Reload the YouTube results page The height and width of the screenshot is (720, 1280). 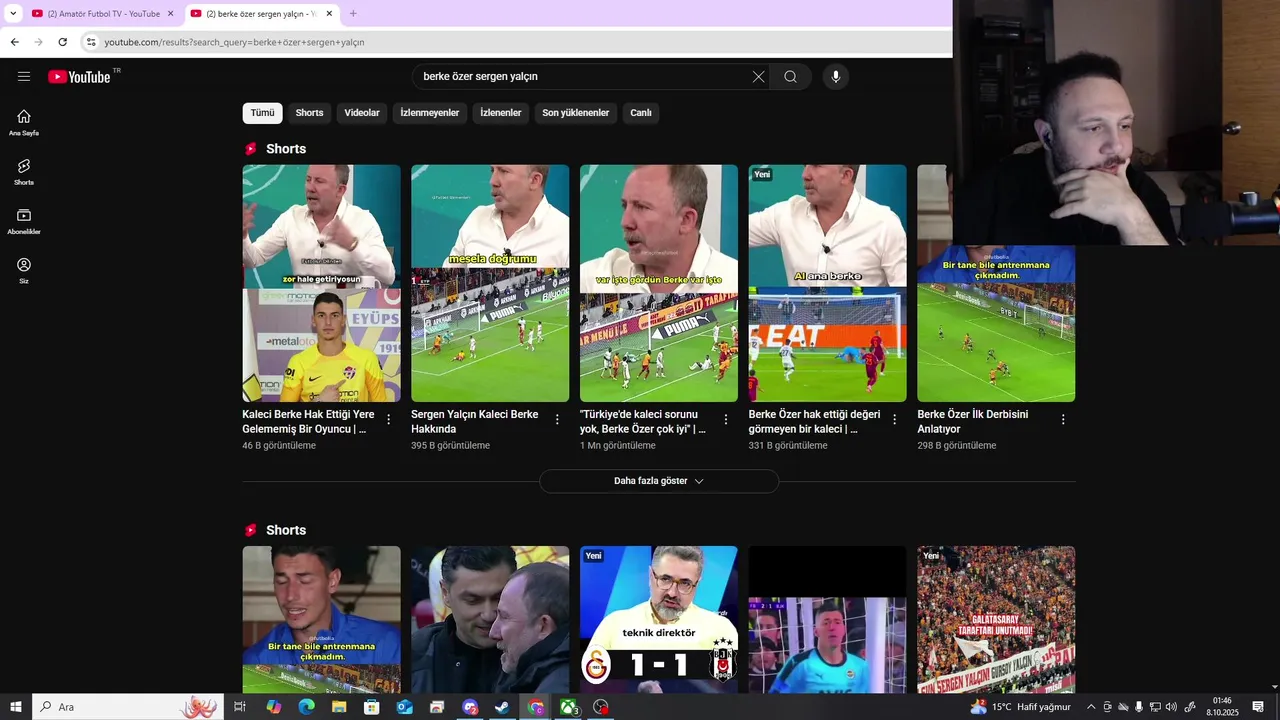coord(62,42)
